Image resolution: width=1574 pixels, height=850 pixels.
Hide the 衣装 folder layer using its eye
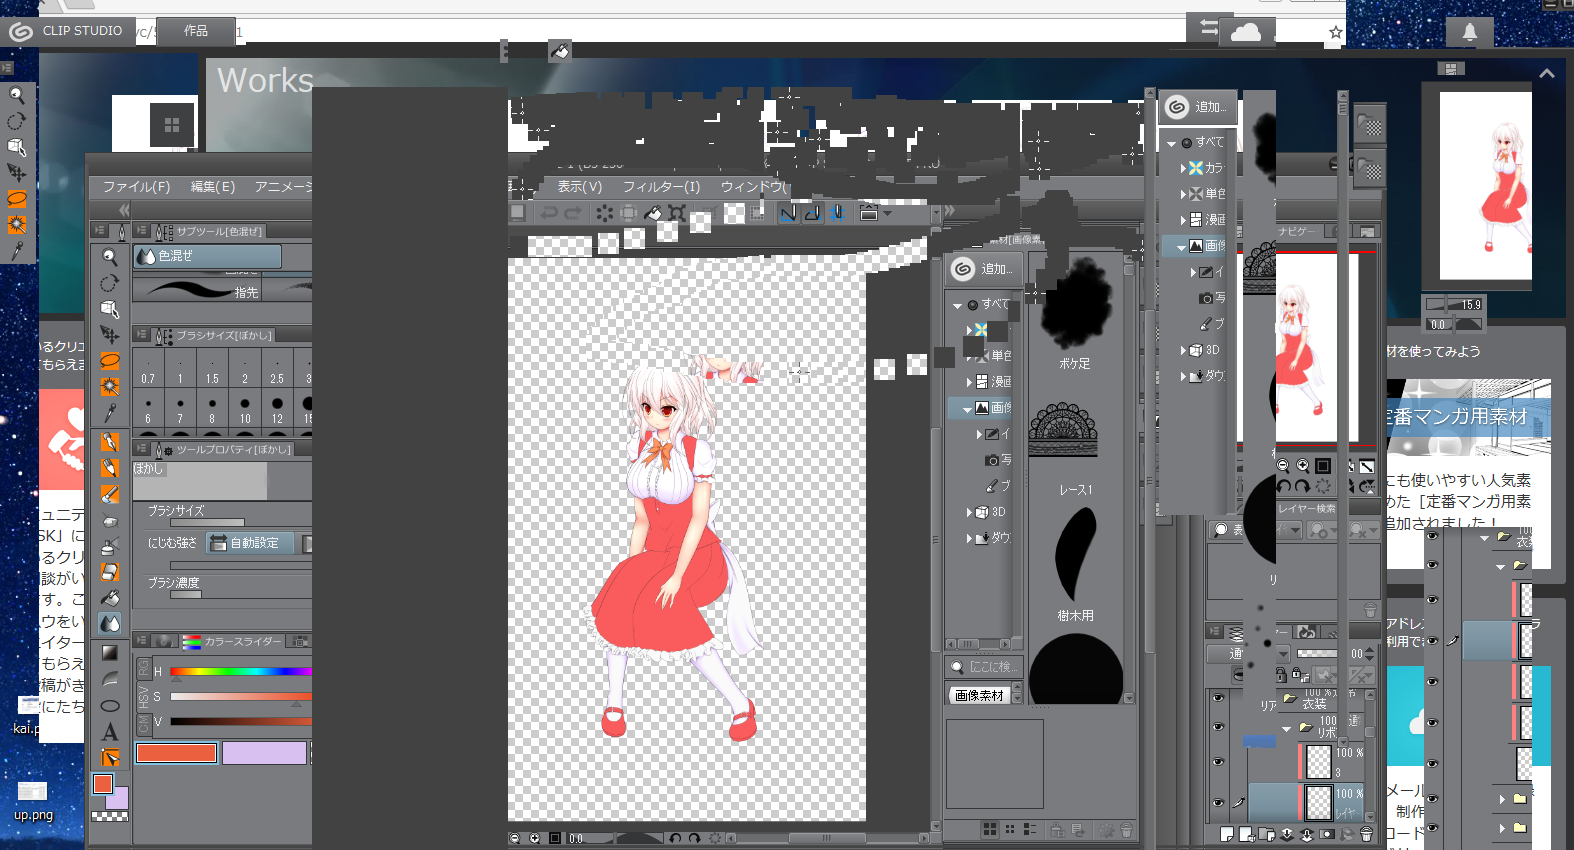(x=1218, y=698)
